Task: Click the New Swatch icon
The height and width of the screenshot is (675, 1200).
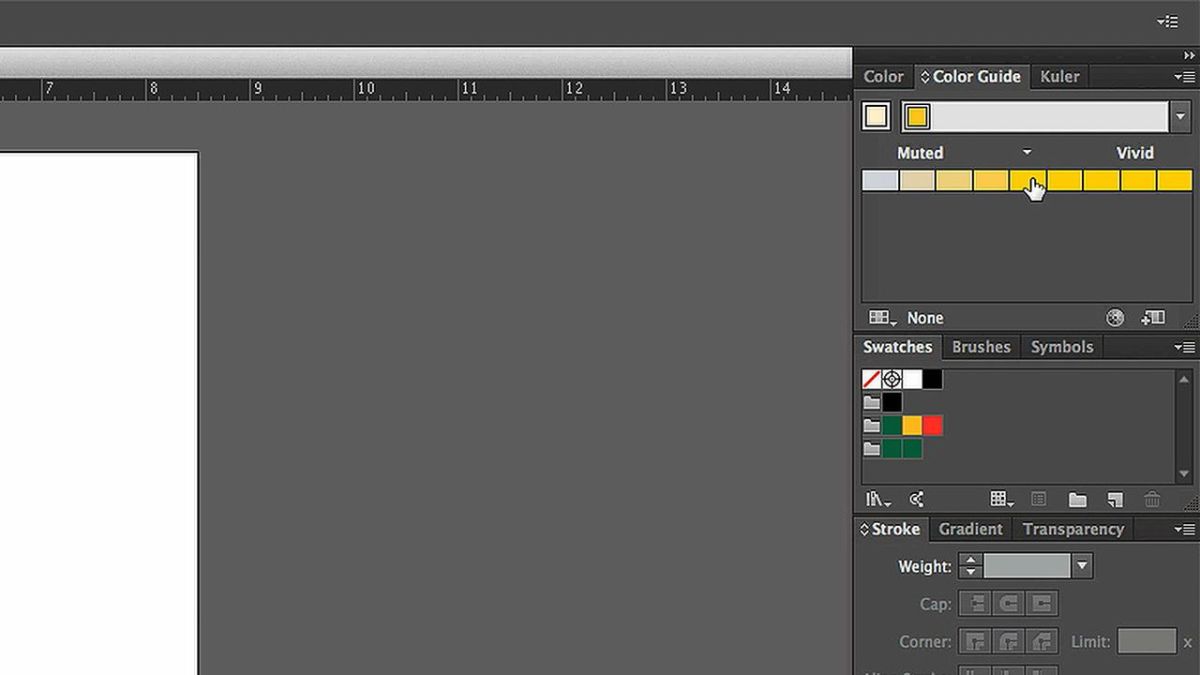Action: pos(1115,499)
